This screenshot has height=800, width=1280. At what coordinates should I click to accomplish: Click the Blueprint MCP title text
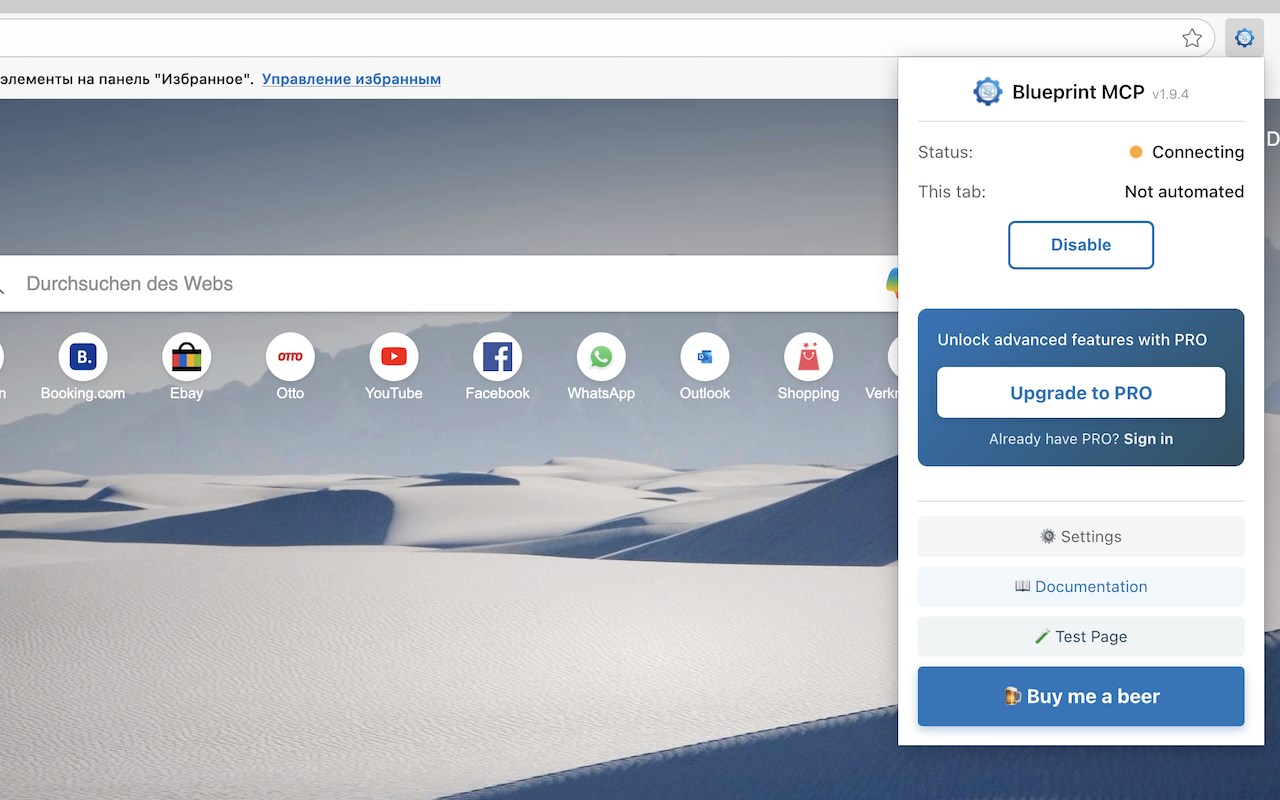1078,92
